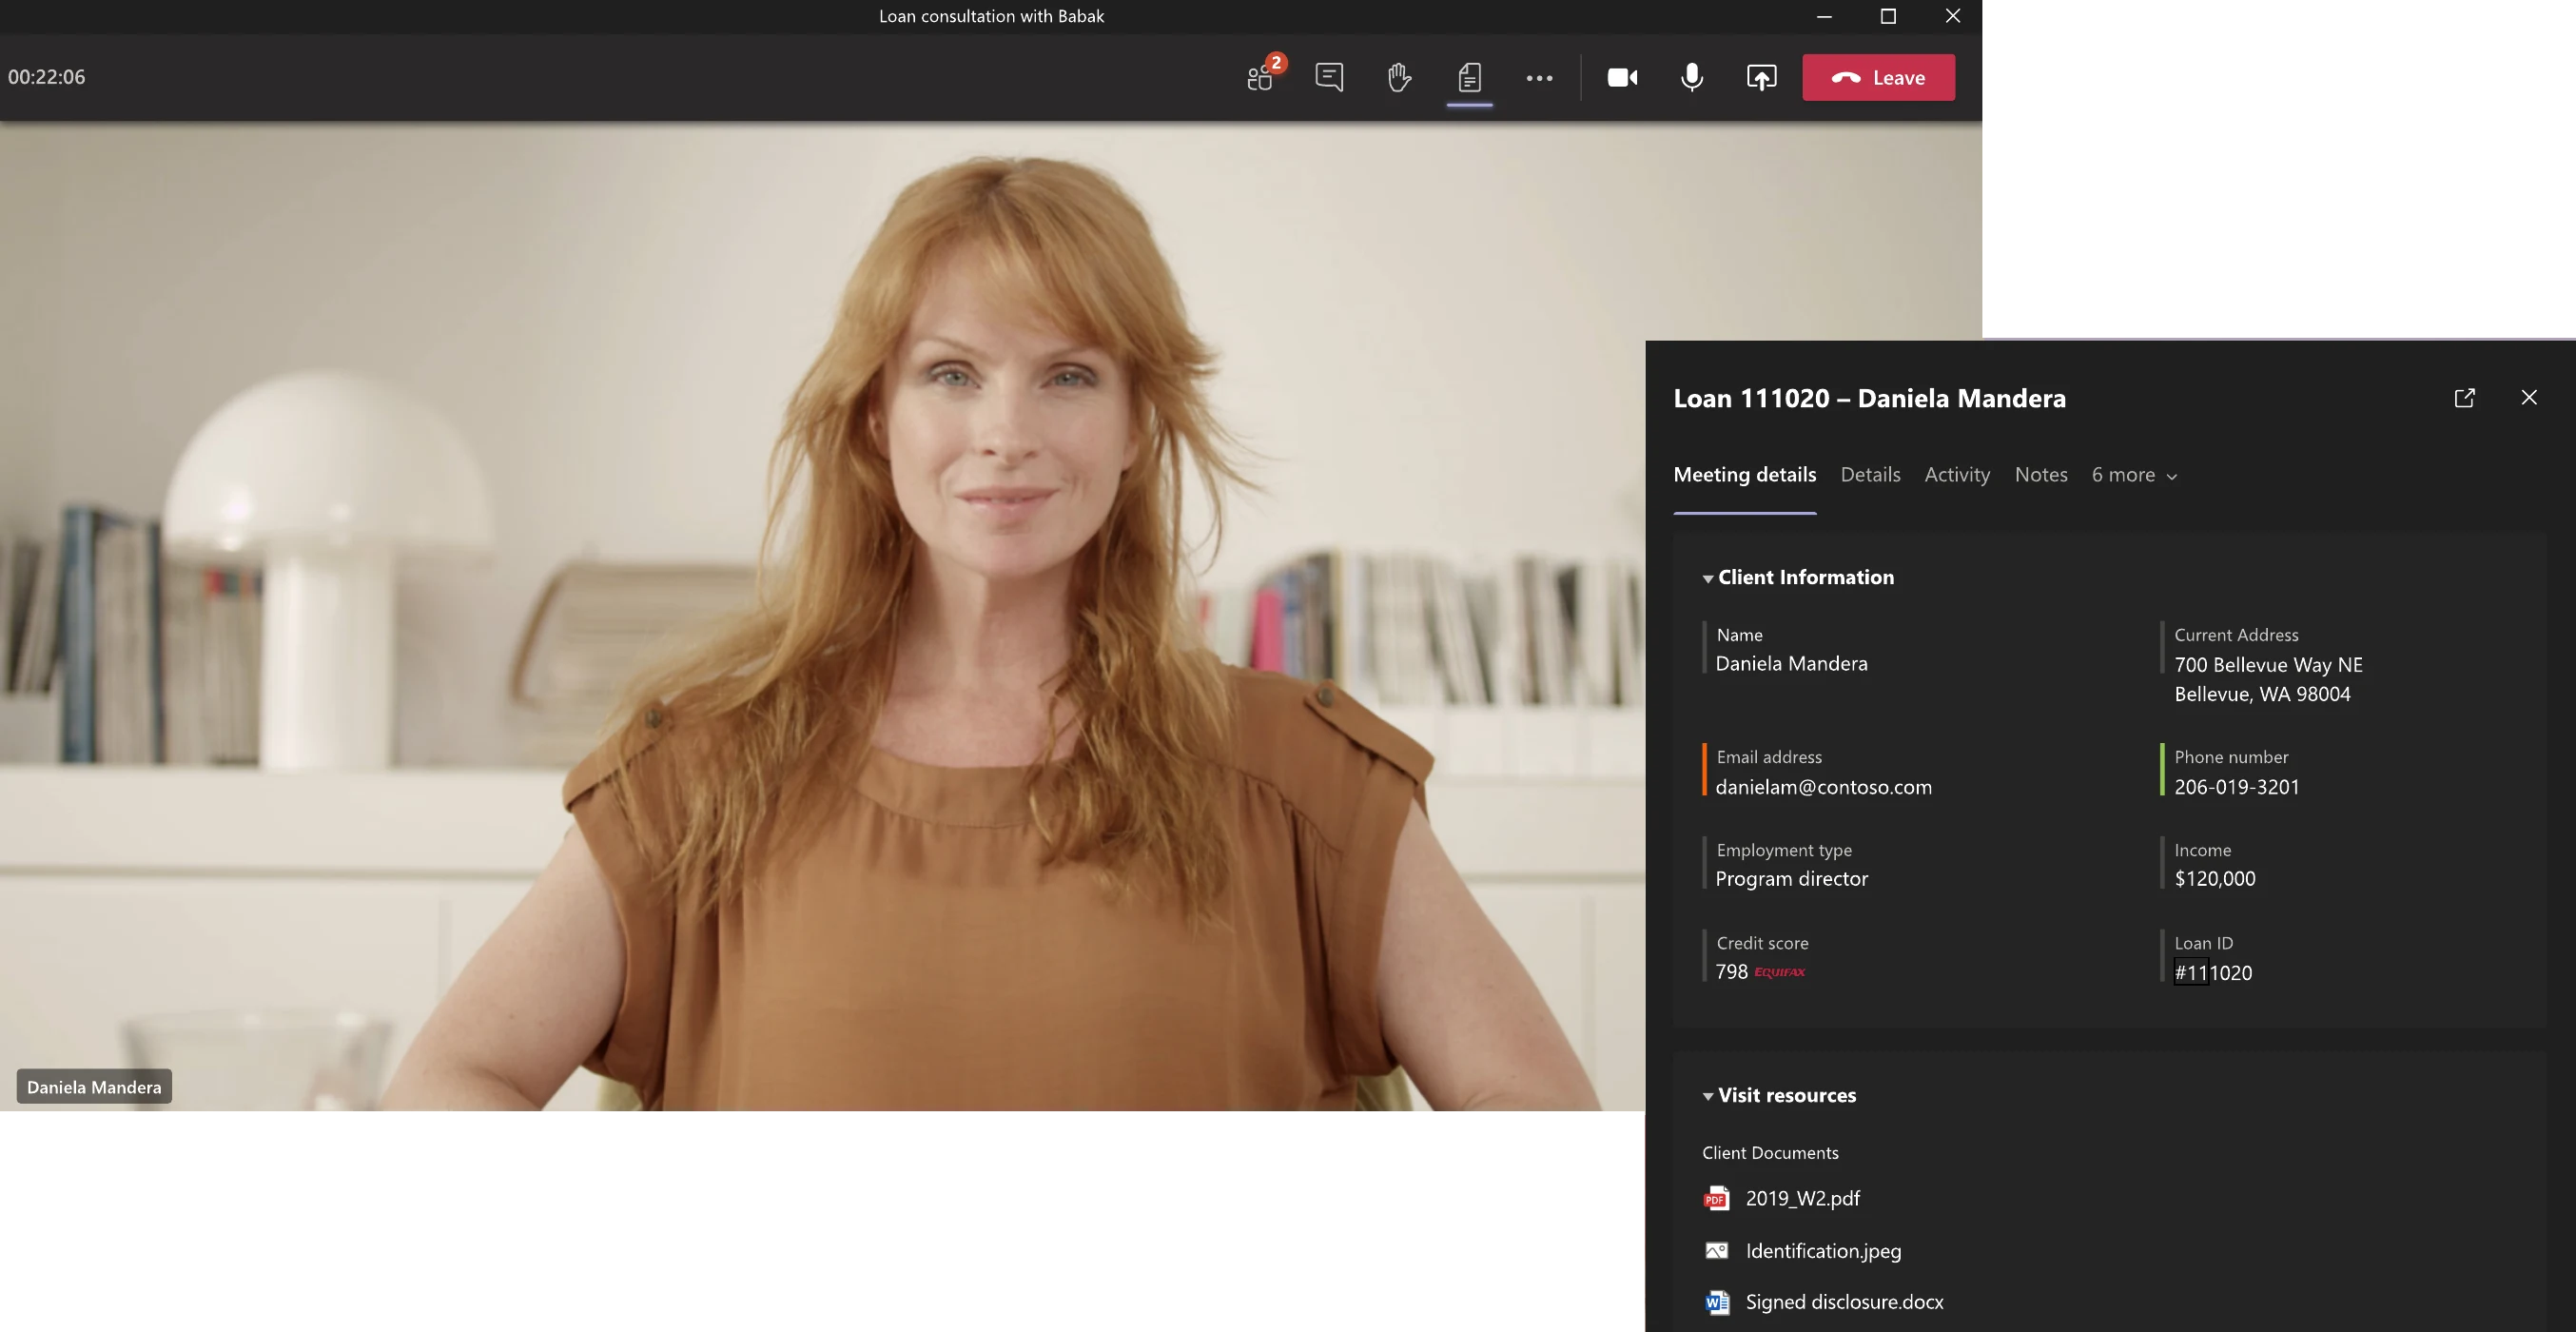Open the meeting chat icon
2576x1332 pixels.
click(1329, 77)
